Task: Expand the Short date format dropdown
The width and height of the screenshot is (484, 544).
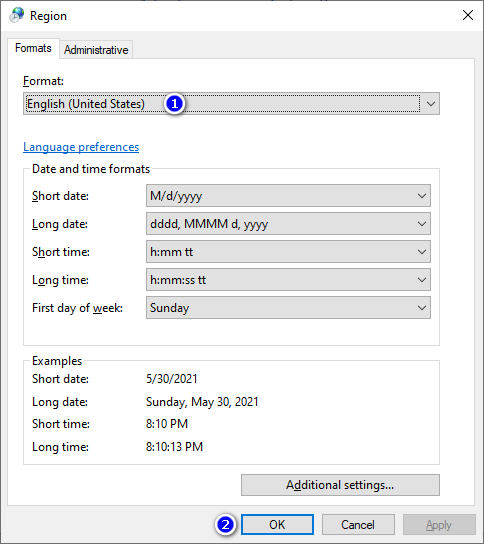Action: point(288,196)
